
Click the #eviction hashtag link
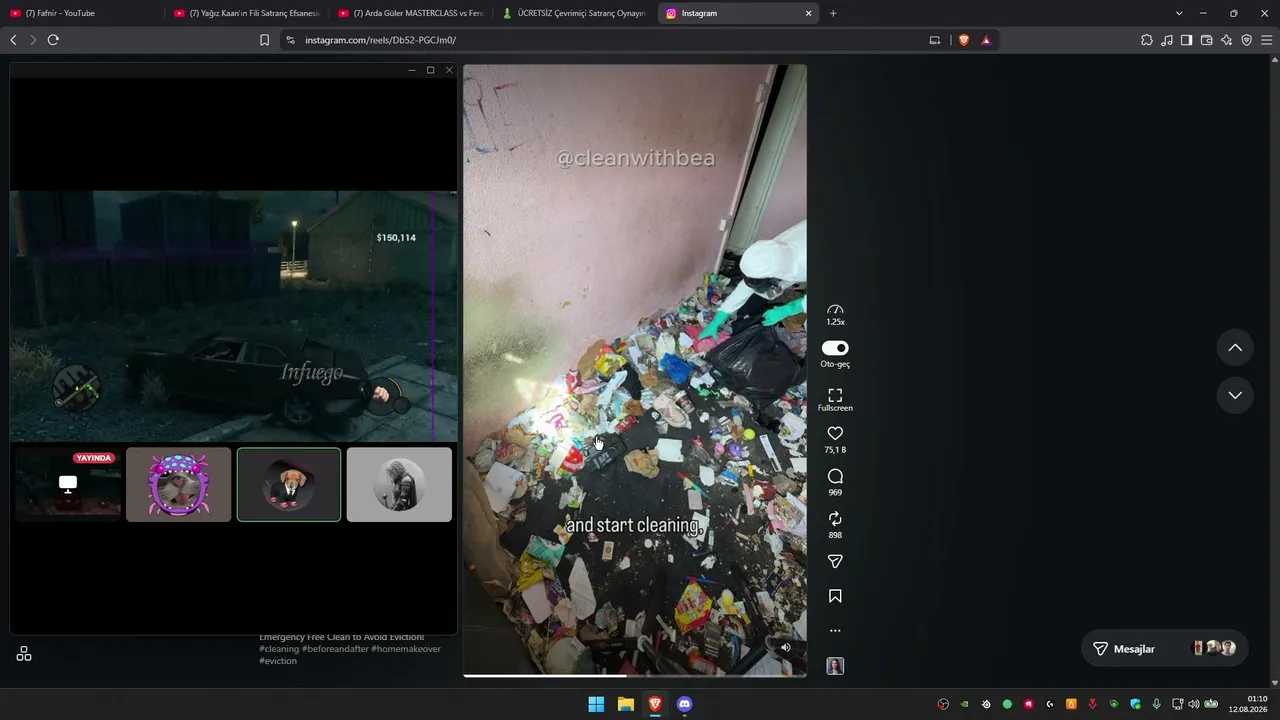pyautogui.click(x=278, y=661)
